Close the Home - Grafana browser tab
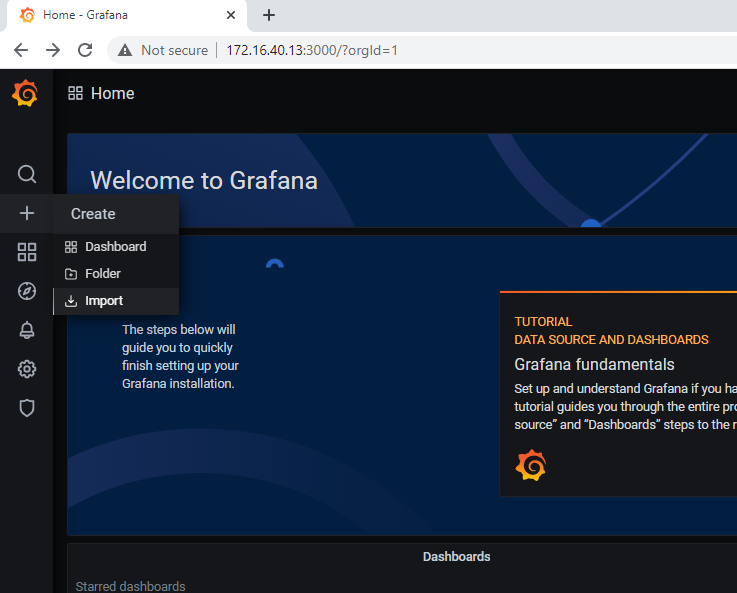 coord(231,15)
